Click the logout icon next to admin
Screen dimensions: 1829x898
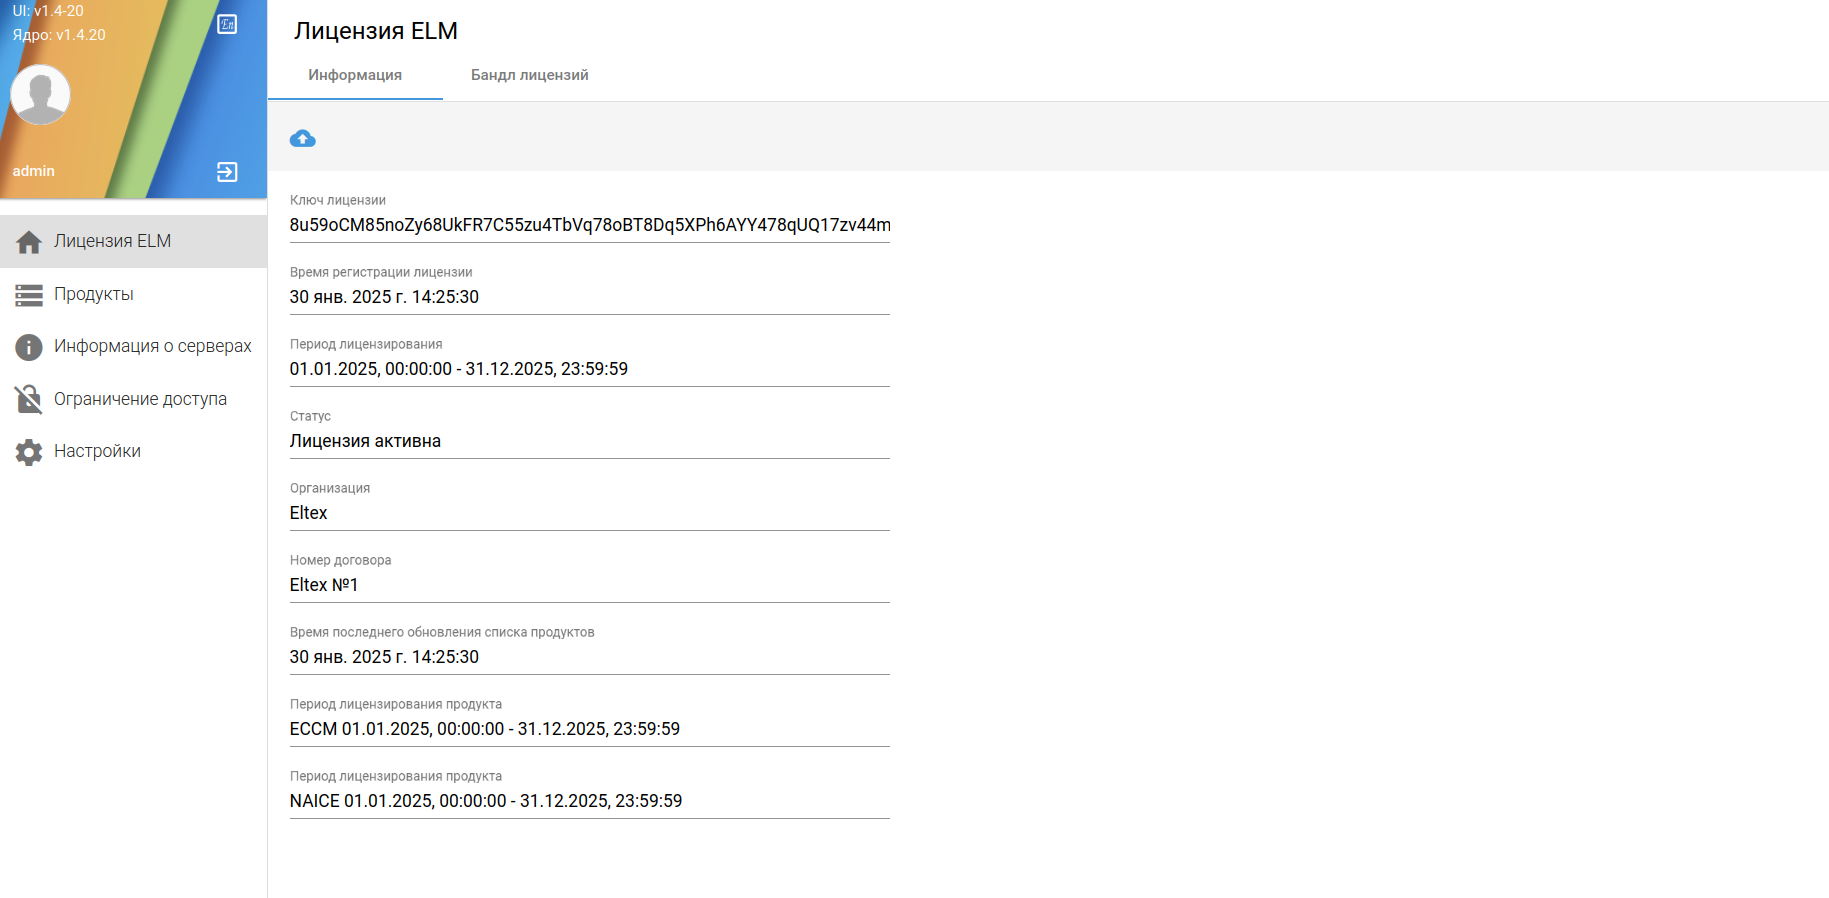coord(227,172)
